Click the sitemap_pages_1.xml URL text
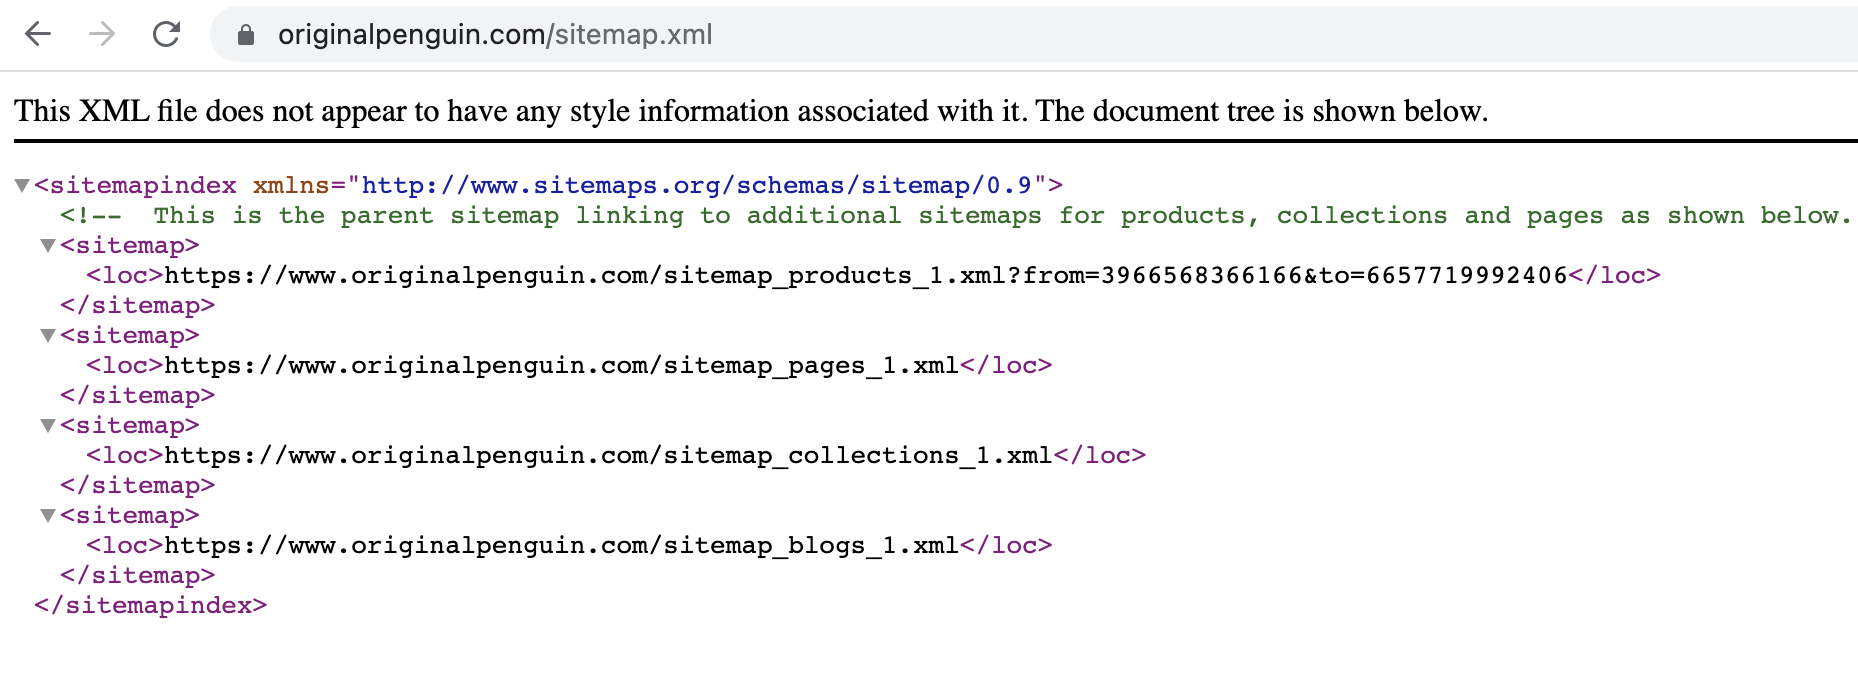Image resolution: width=1858 pixels, height=698 pixels. (561, 365)
